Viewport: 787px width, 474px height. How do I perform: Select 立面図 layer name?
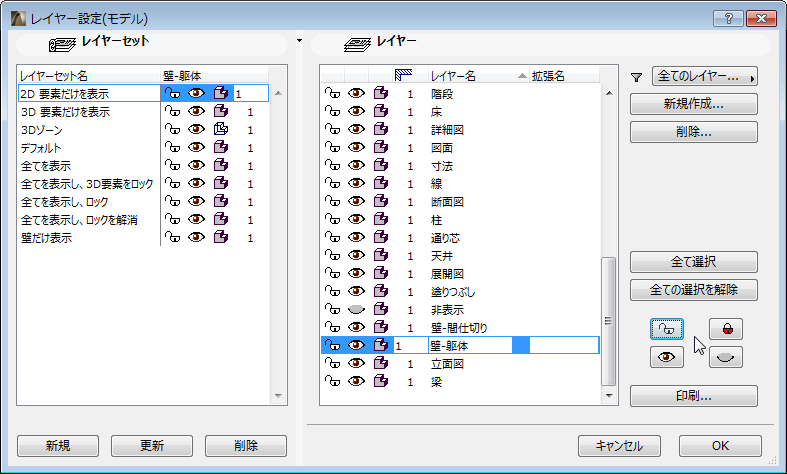click(x=447, y=364)
